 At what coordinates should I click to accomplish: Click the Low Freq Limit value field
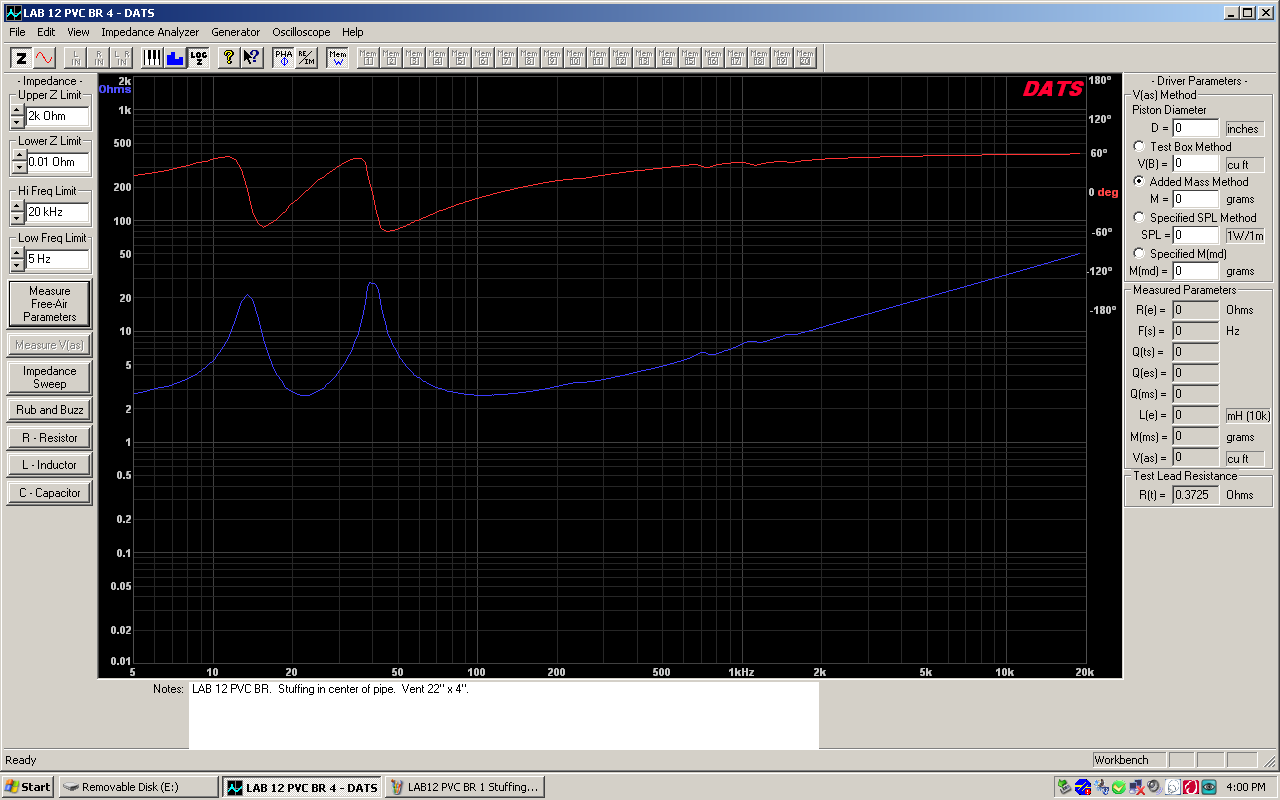[x=58, y=259]
